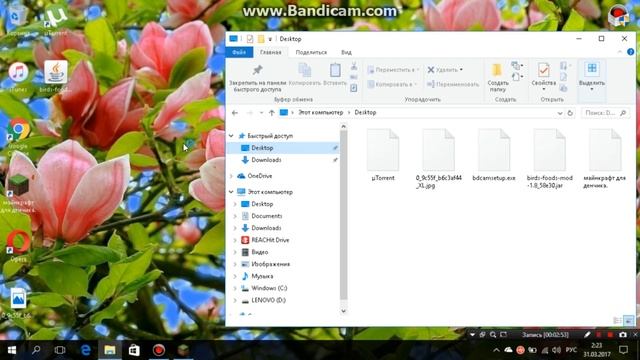Select Музыка in navigation pane
Image resolution: width=640 pixels, height=360 pixels.
(x=262, y=276)
